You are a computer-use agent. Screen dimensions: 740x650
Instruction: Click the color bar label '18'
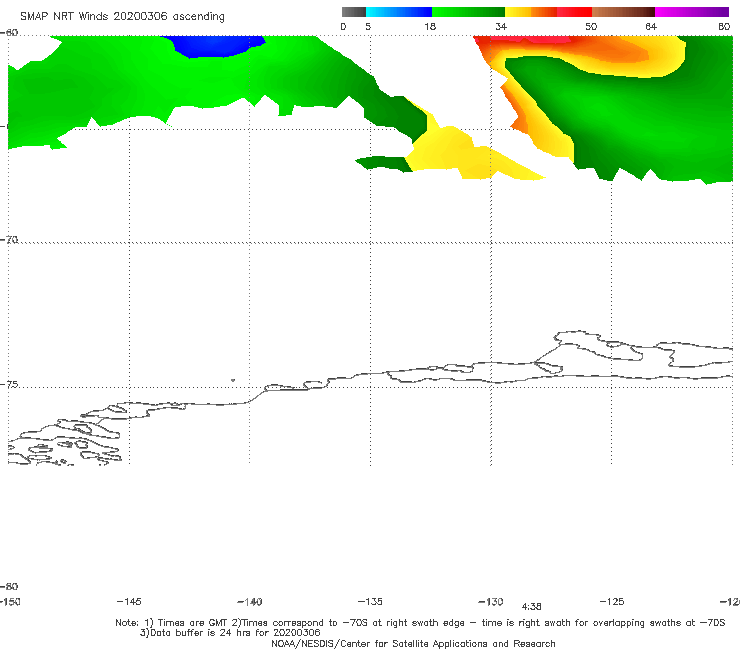[430, 26]
